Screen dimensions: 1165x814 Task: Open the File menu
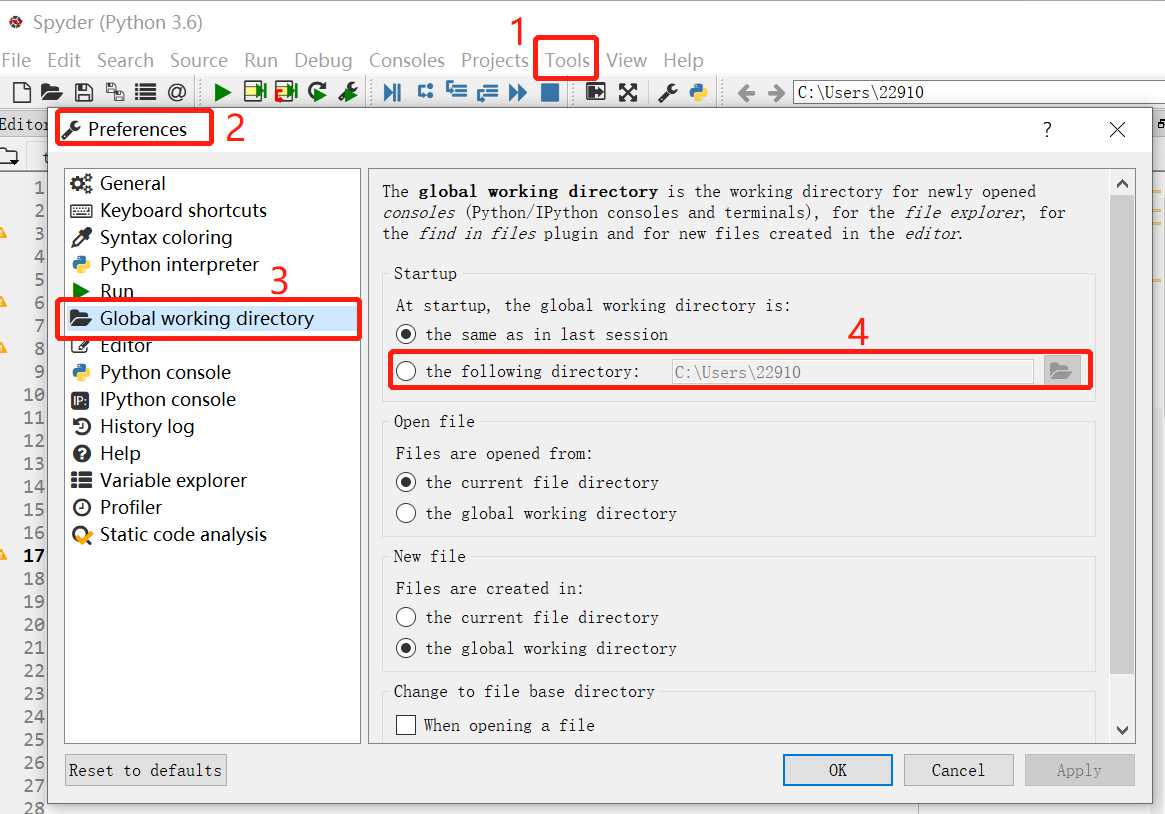coord(16,60)
